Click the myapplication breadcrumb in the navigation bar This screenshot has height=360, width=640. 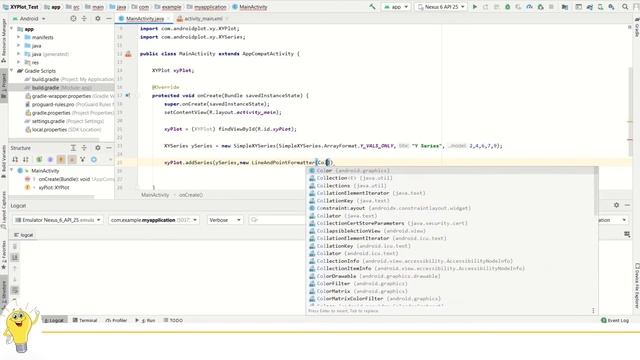(x=207, y=7)
